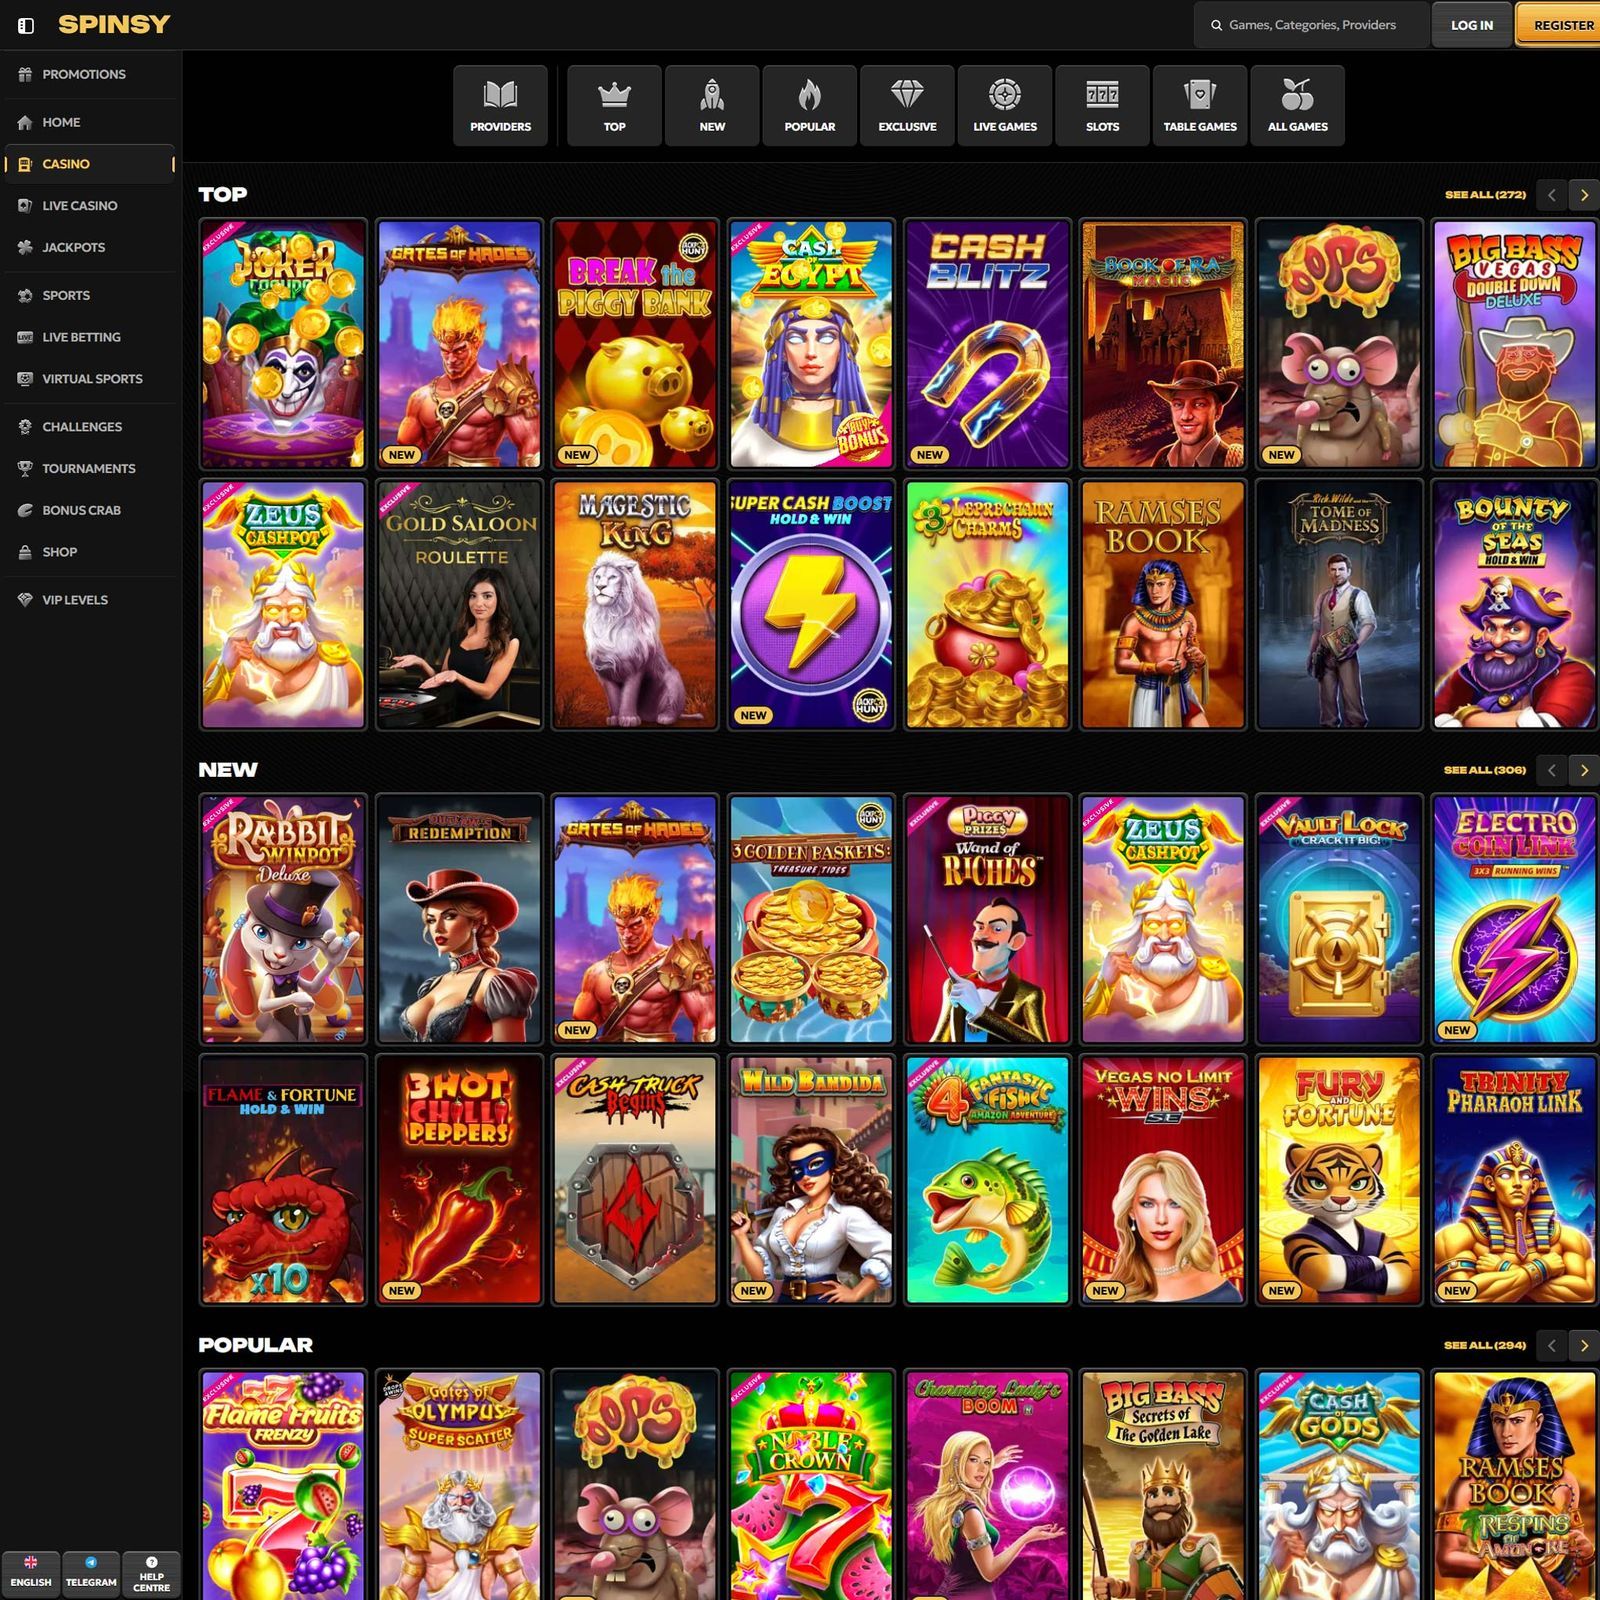Open Tournaments in the sidebar
The width and height of the screenshot is (1600, 1600).
point(90,468)
